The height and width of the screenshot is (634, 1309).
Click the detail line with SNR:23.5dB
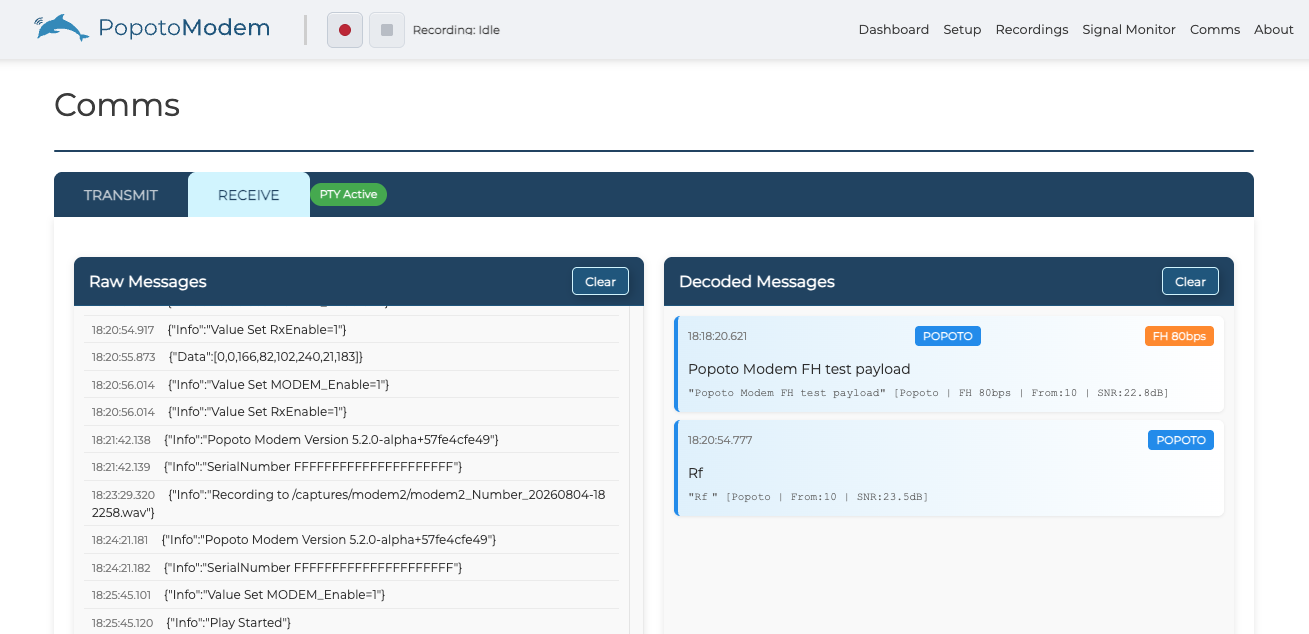[x=808, y=497]
